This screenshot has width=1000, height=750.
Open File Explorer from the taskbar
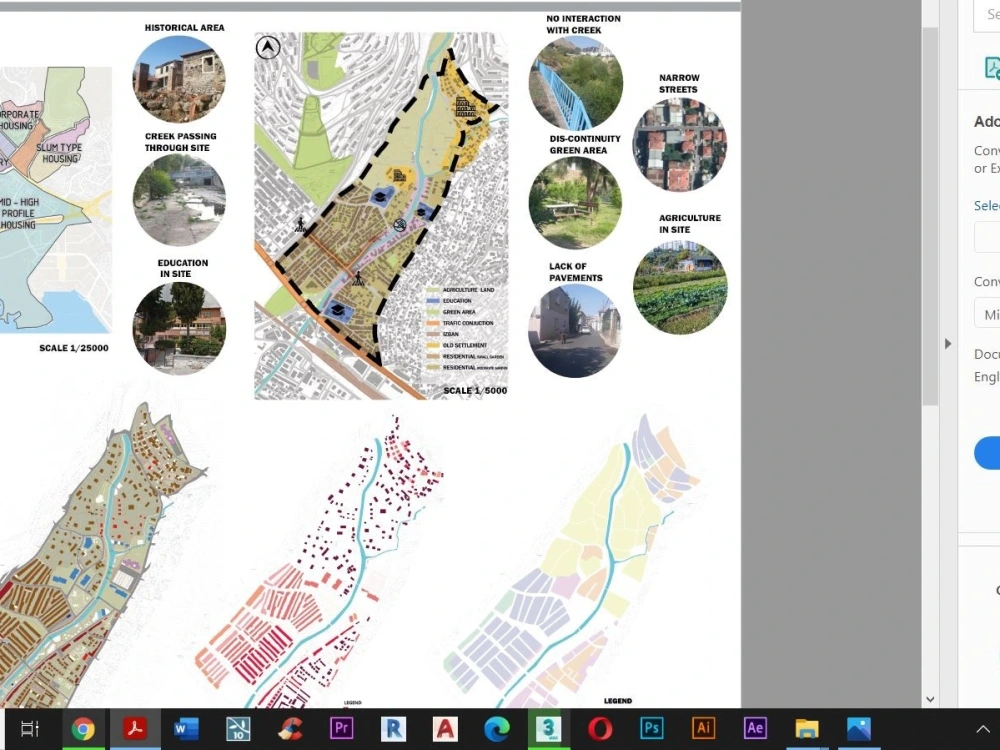point(807,728)
